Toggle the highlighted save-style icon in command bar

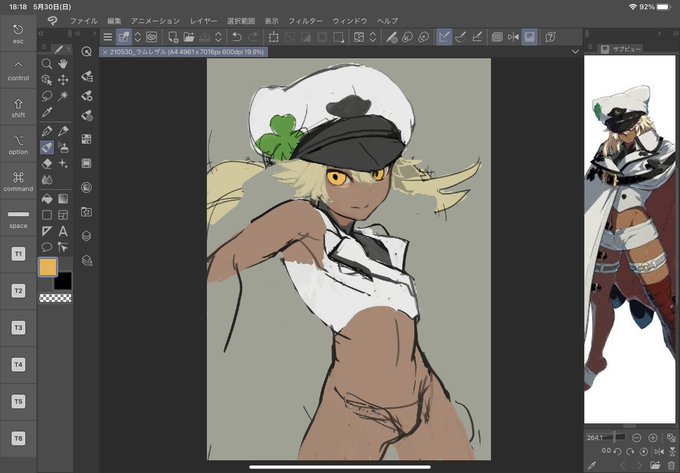tap(530, 37)
